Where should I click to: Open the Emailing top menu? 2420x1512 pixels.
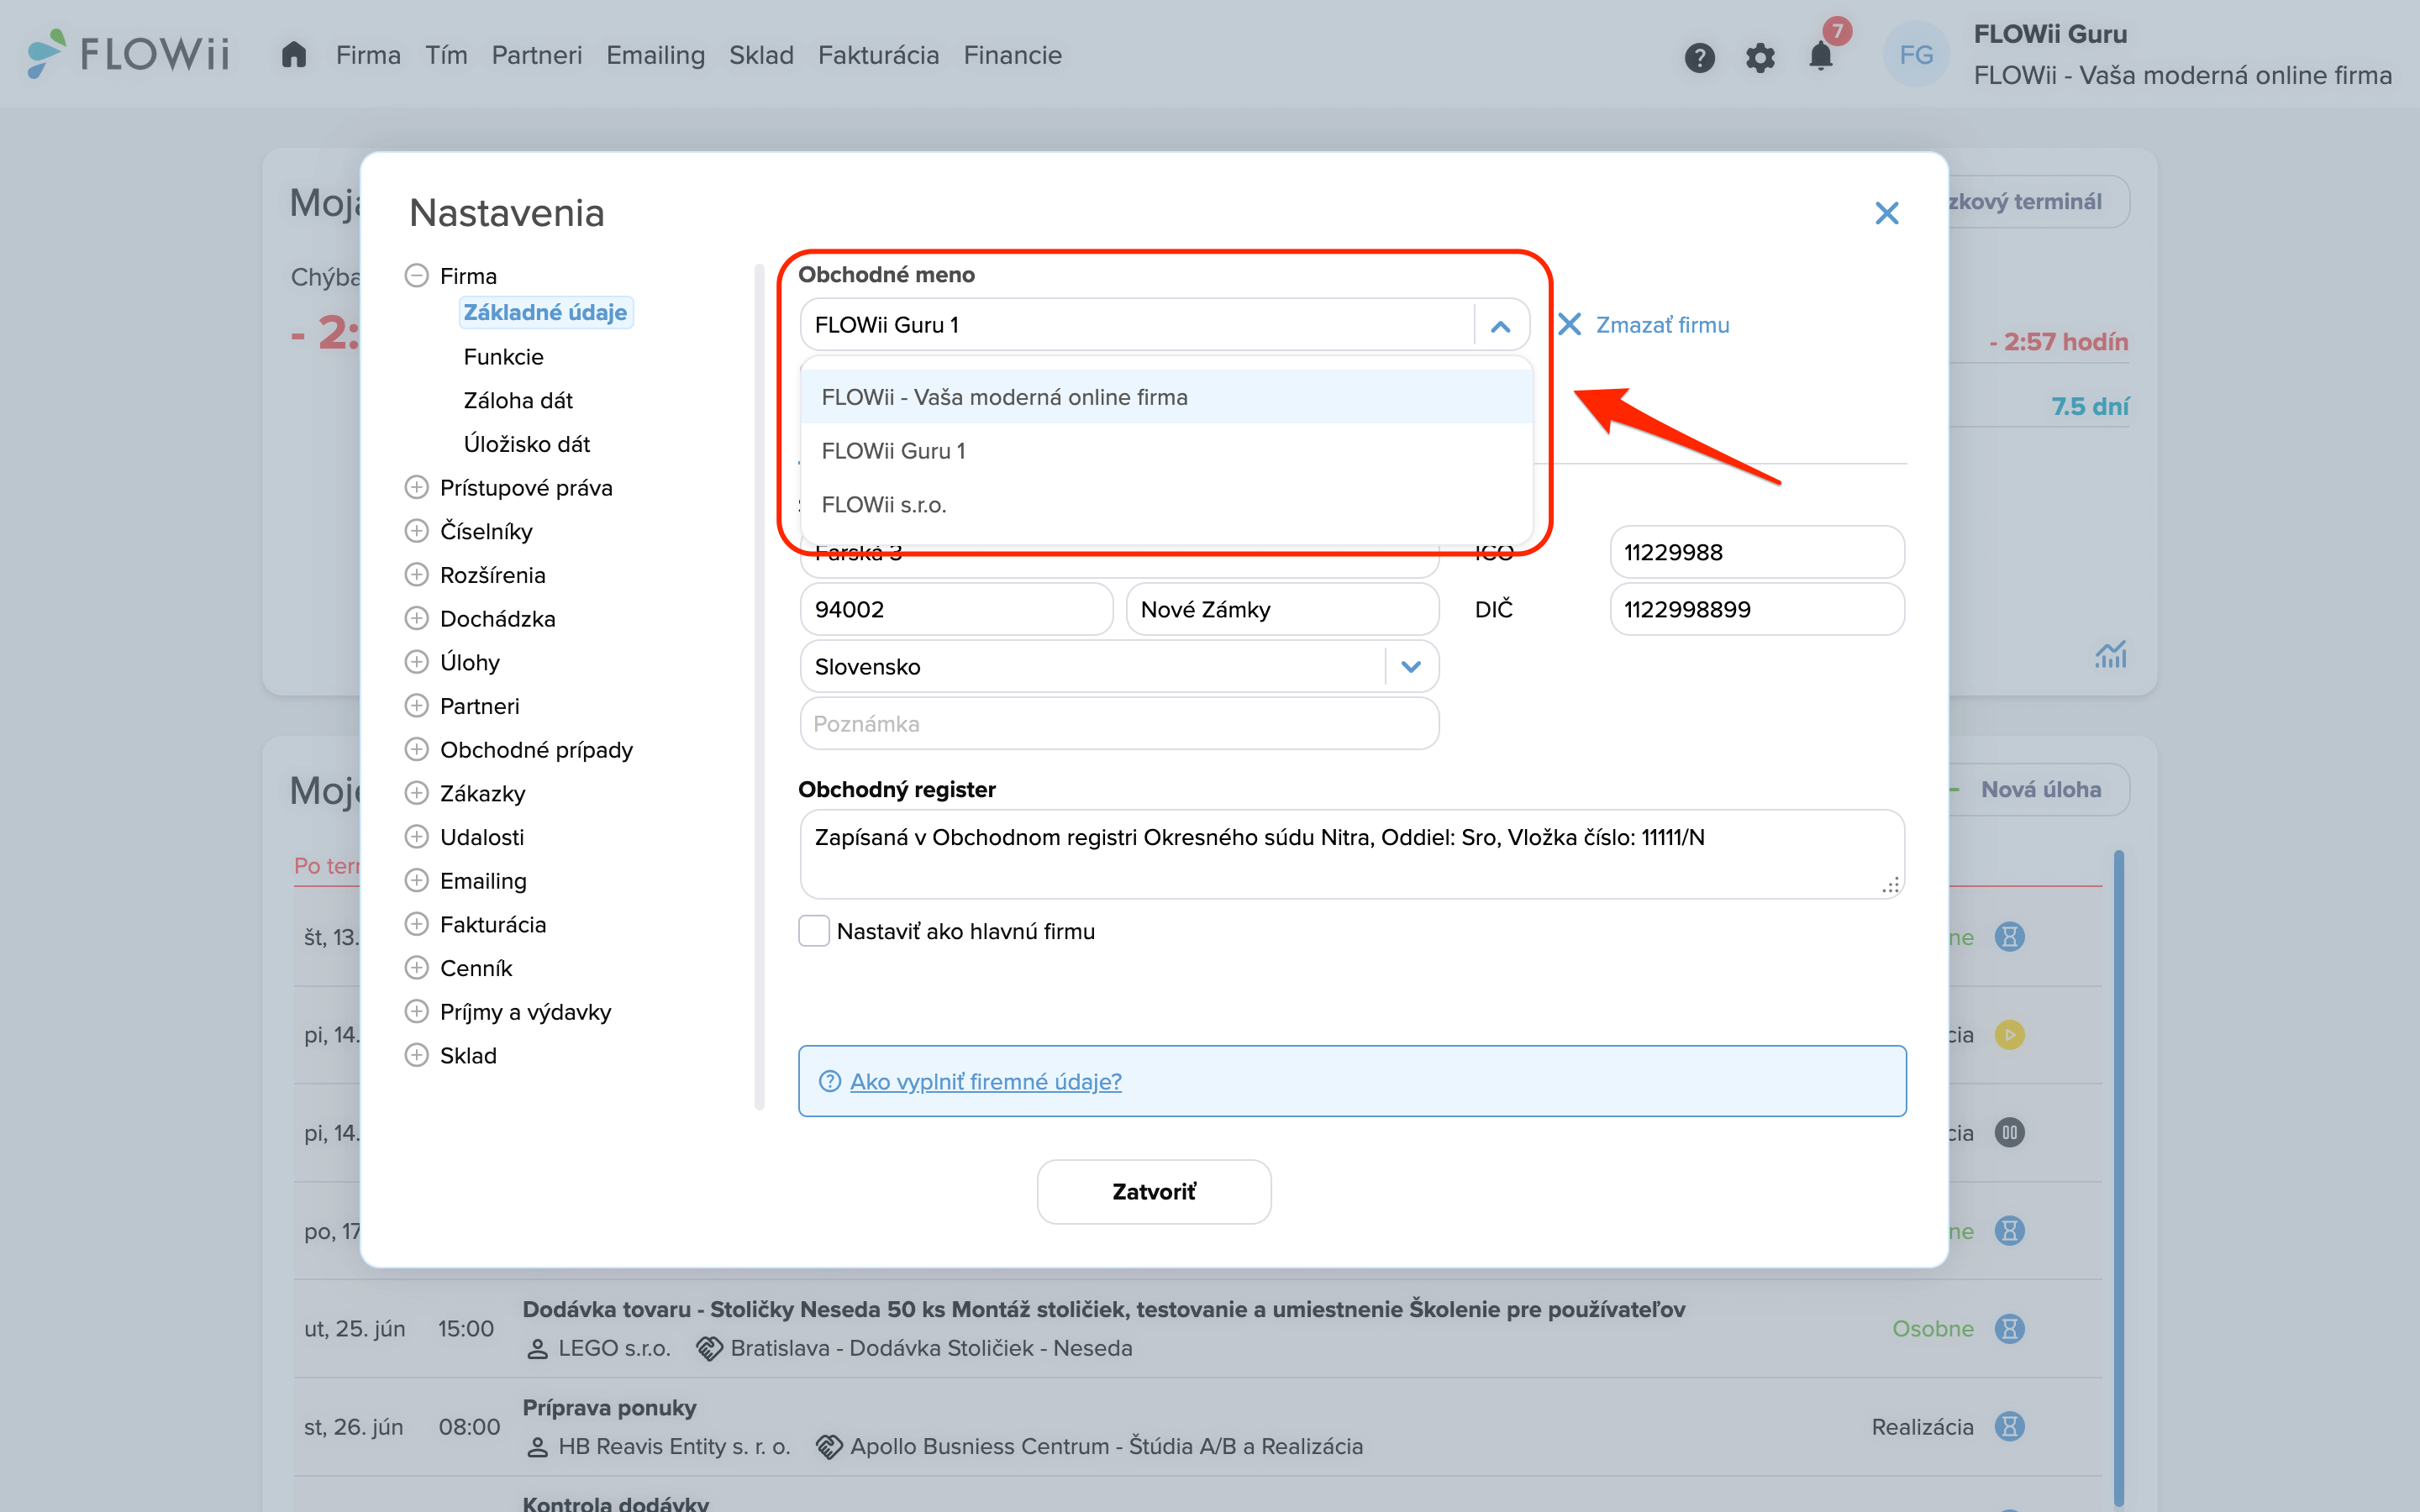pos(655,55)
